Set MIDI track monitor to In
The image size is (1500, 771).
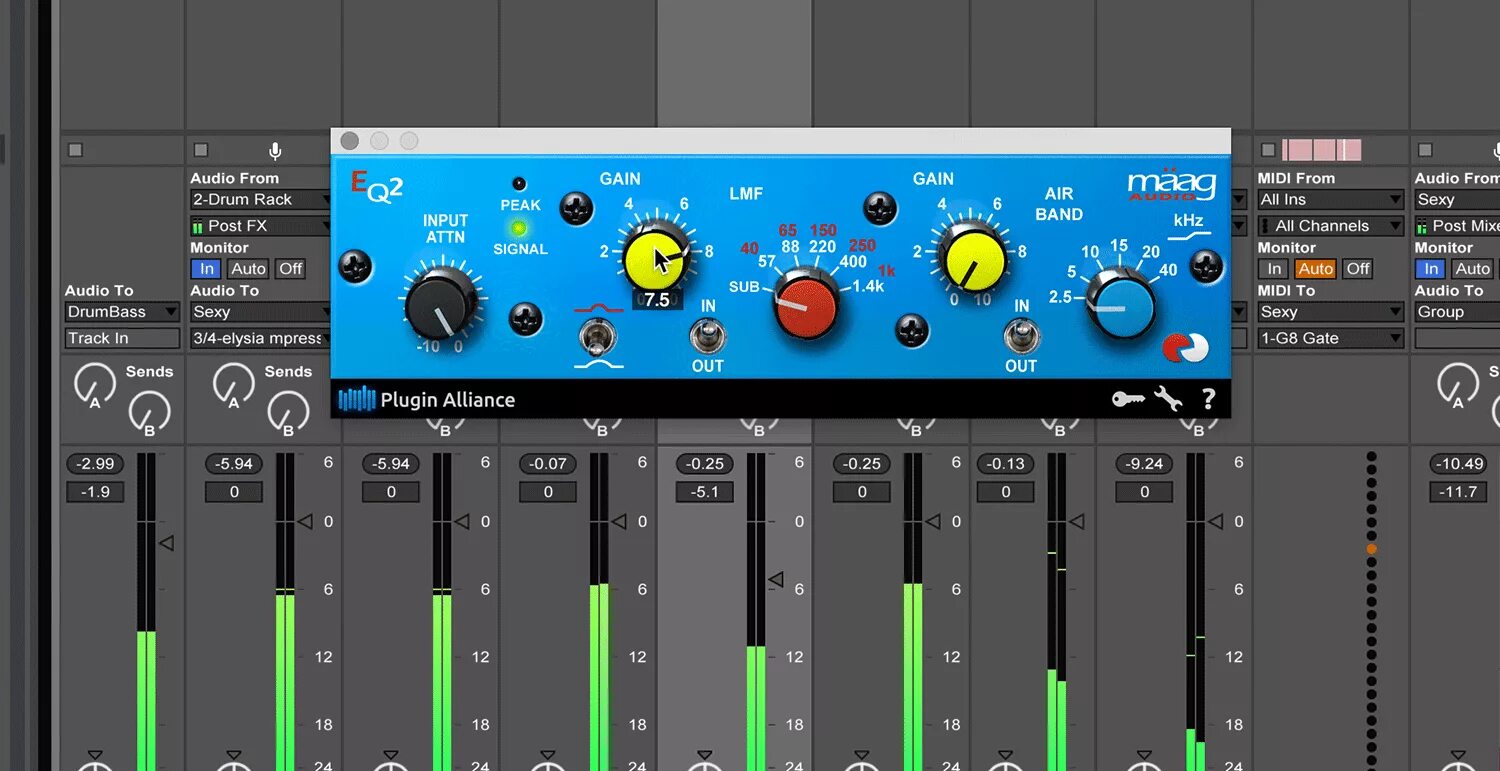1274,268
